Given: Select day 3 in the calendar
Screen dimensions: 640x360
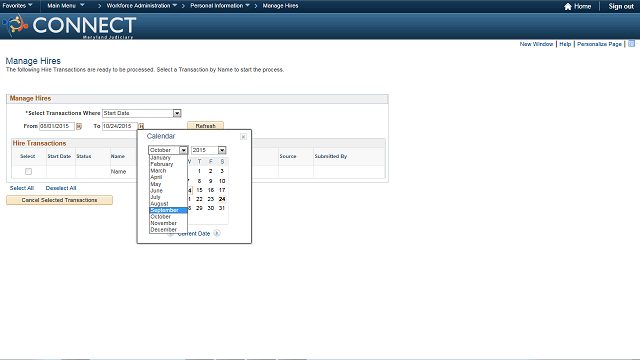Looking at the screenshot, I should [222, 171].
